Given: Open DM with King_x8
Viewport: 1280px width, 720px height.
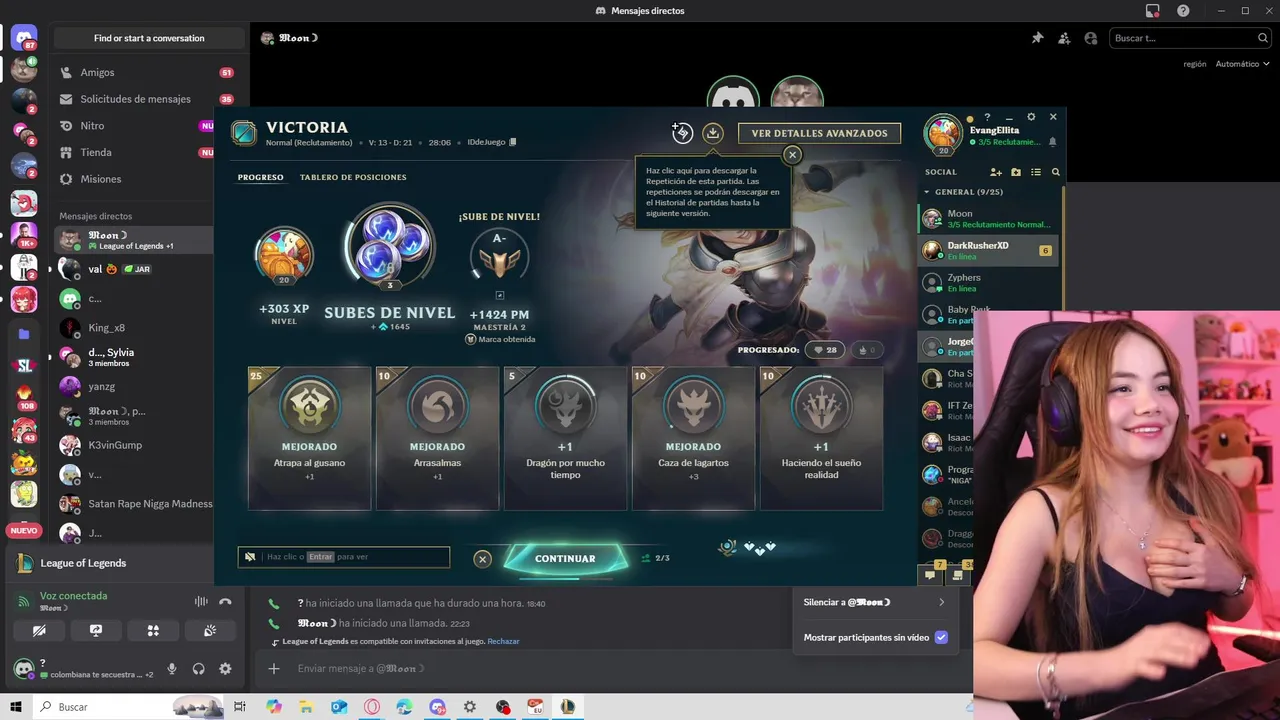Looking at the screenshot, I should click(133, 328).
